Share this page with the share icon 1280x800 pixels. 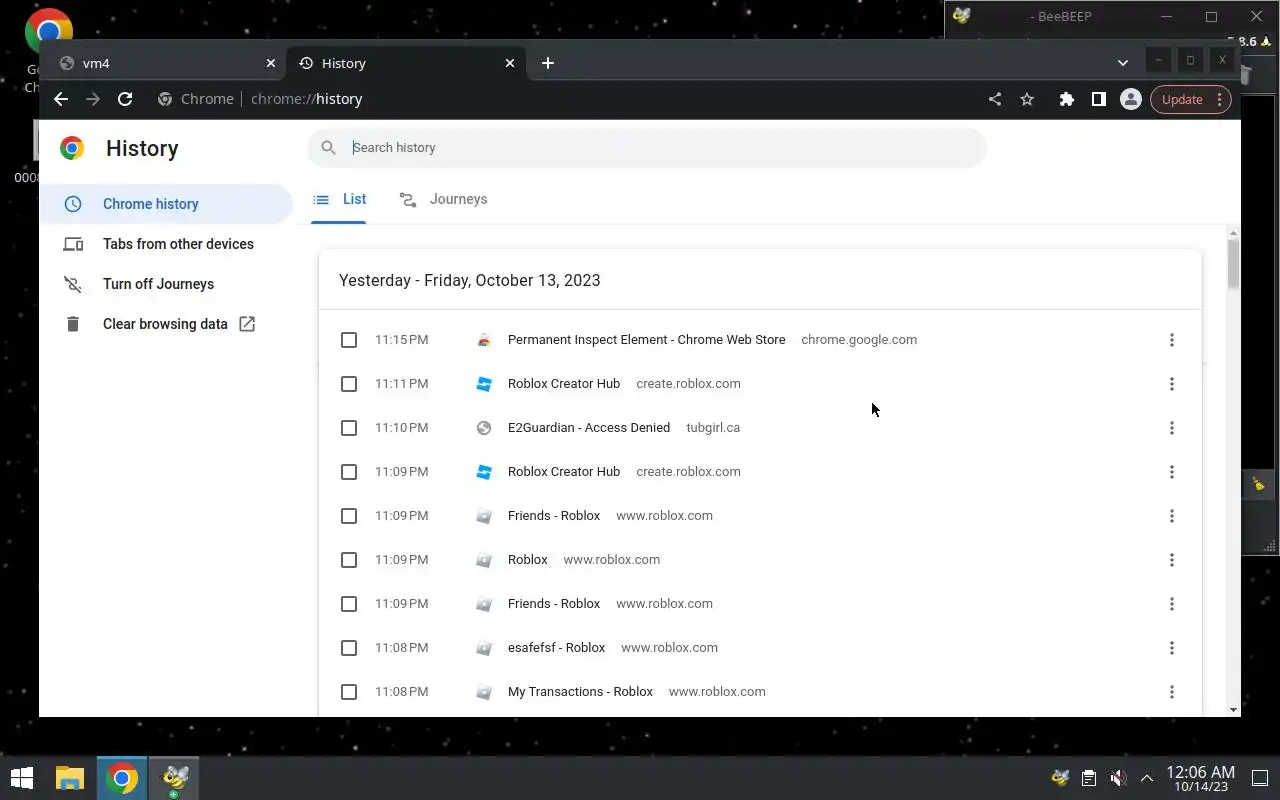click(994, 99)
